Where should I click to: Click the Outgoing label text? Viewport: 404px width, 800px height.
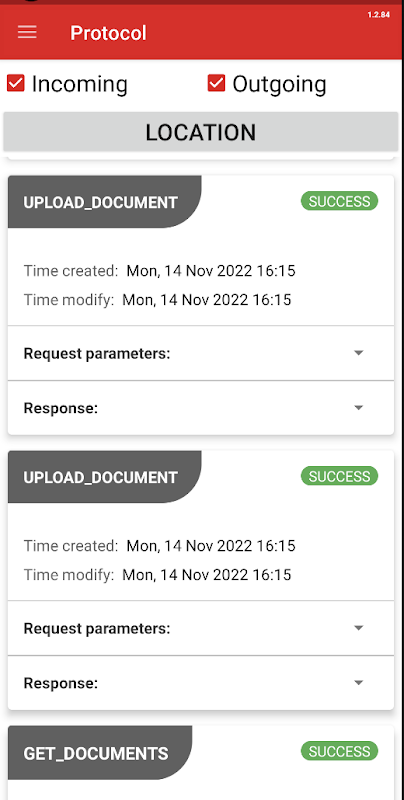[x=280, y=84]
